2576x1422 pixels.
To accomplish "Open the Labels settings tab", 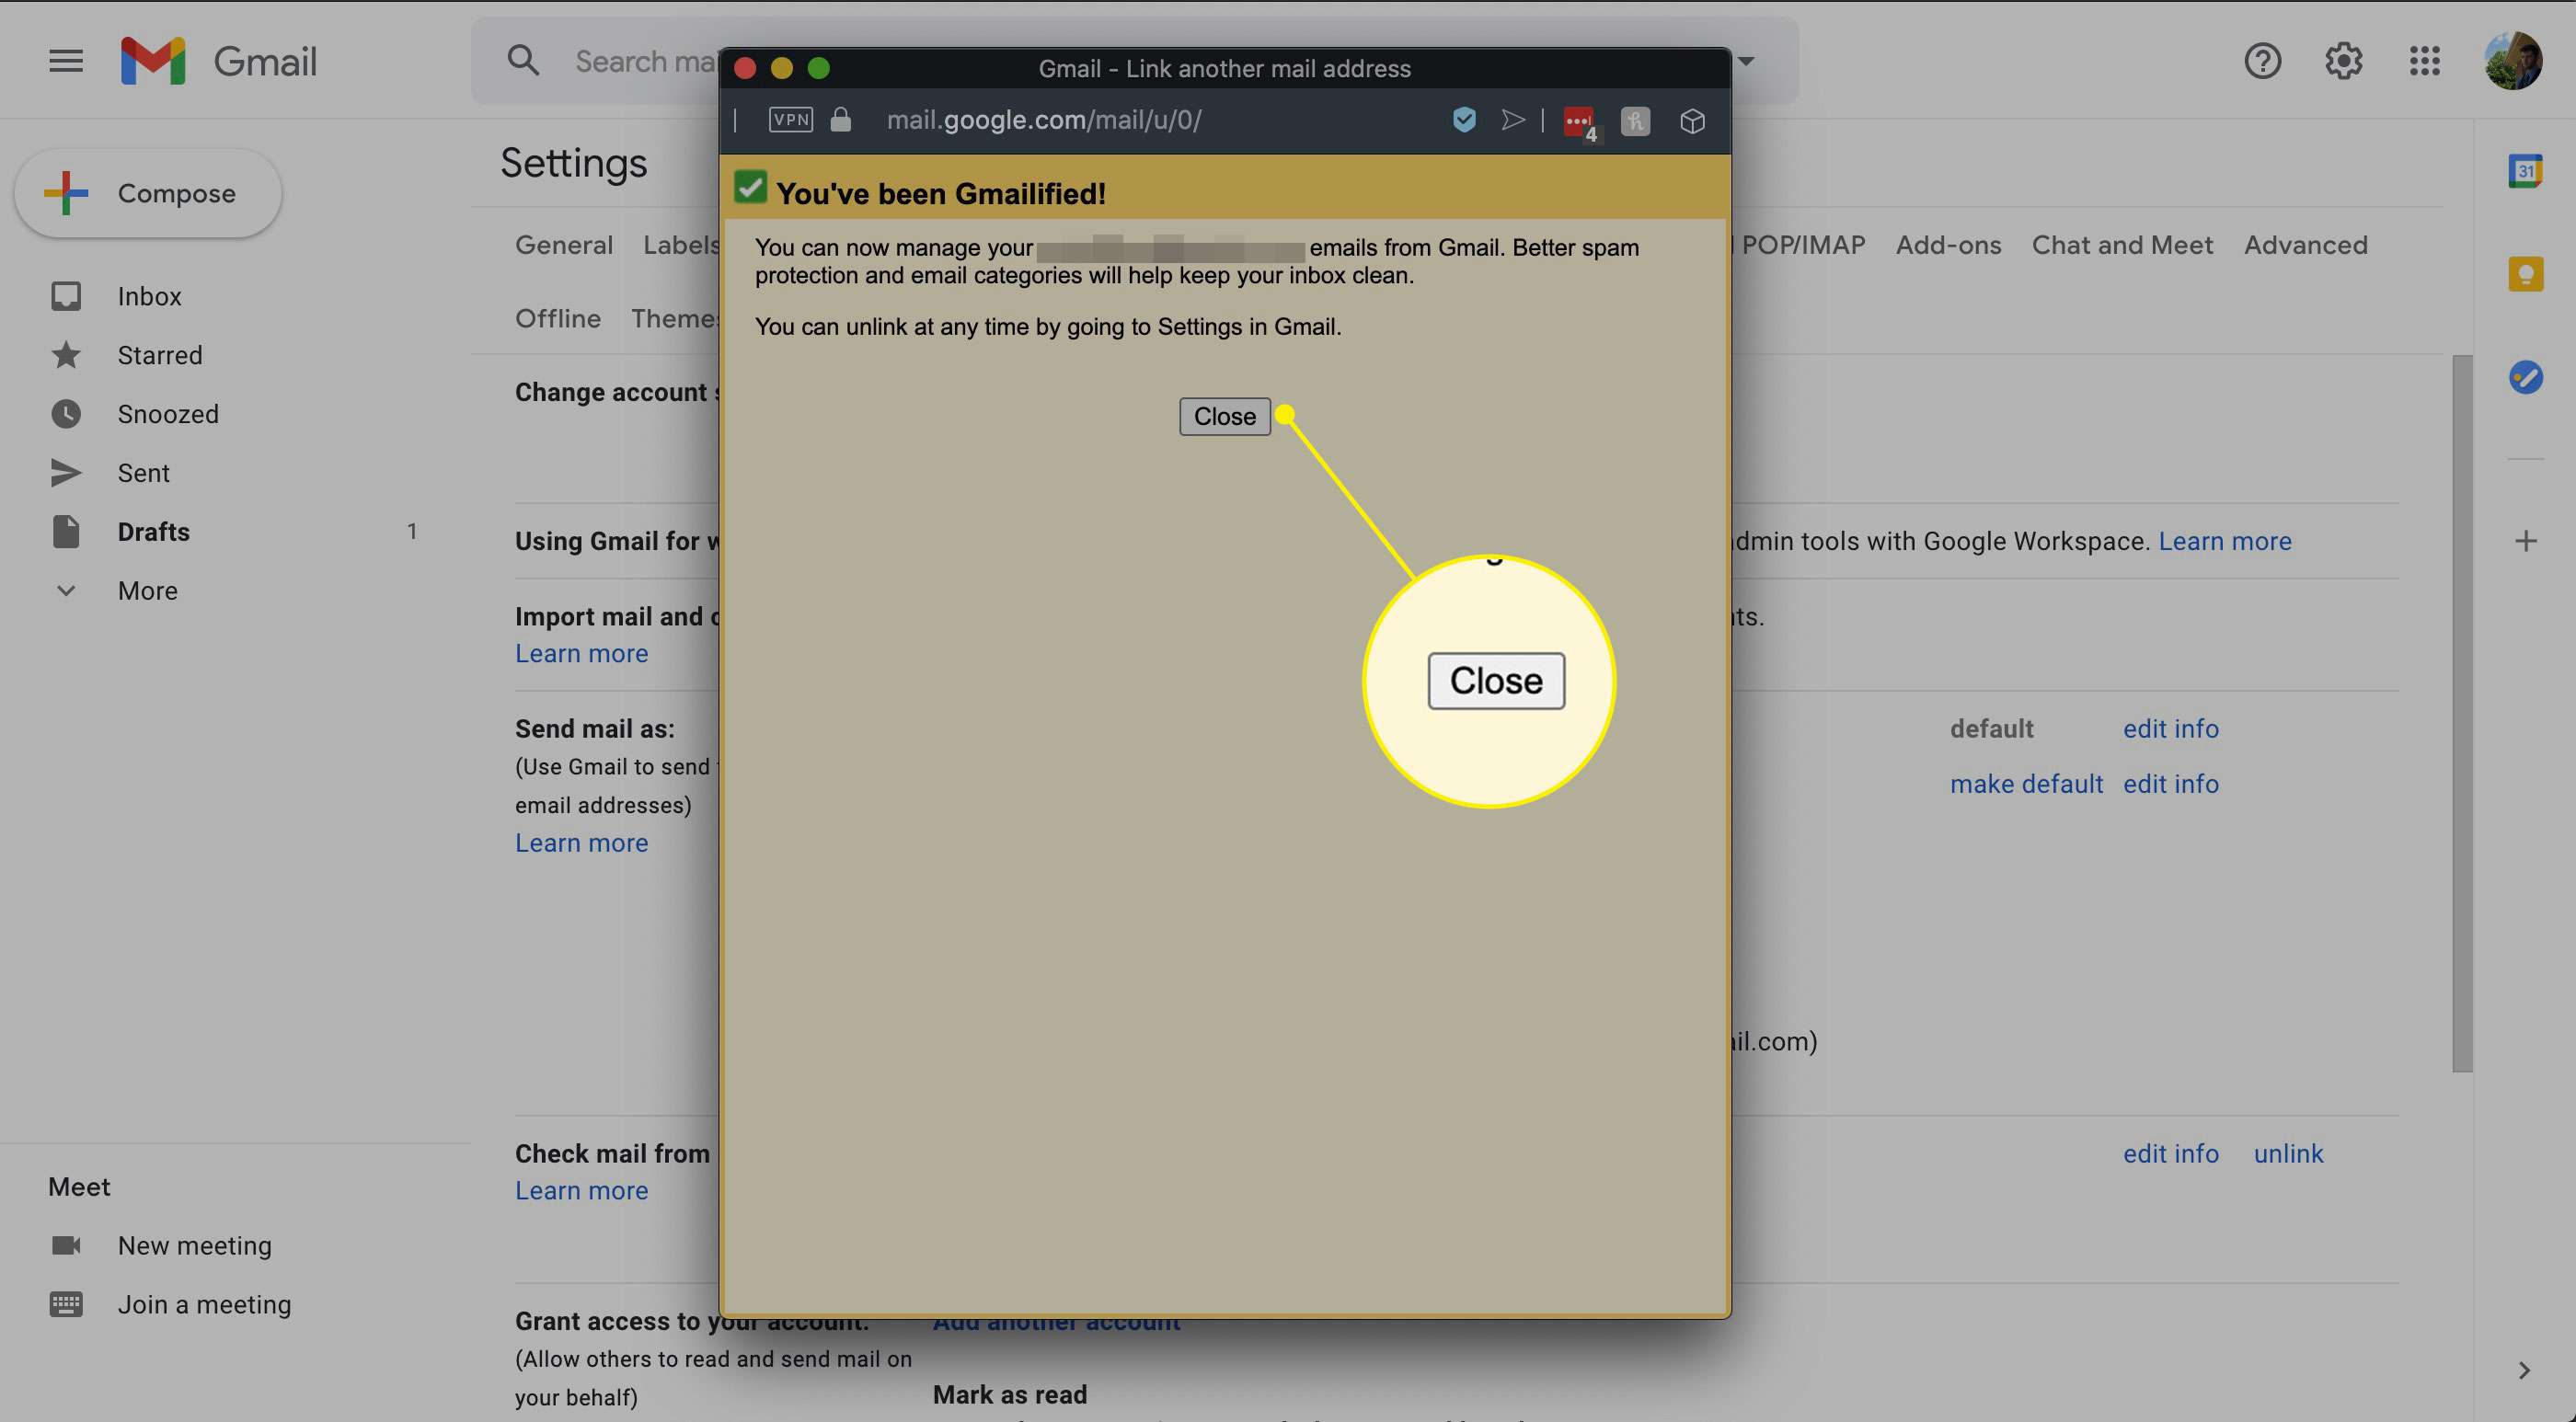I will click(x=681, y=245).
